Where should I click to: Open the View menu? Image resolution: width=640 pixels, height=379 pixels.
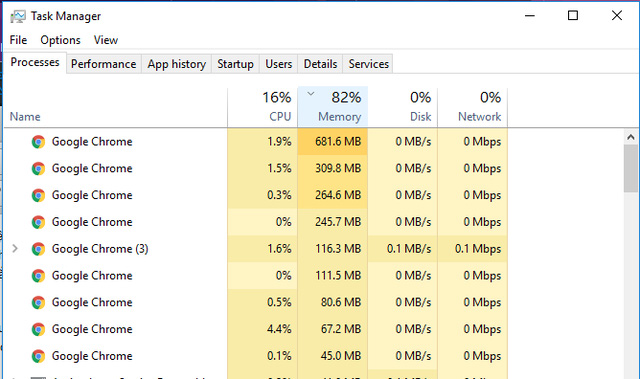tap(106, 40)
